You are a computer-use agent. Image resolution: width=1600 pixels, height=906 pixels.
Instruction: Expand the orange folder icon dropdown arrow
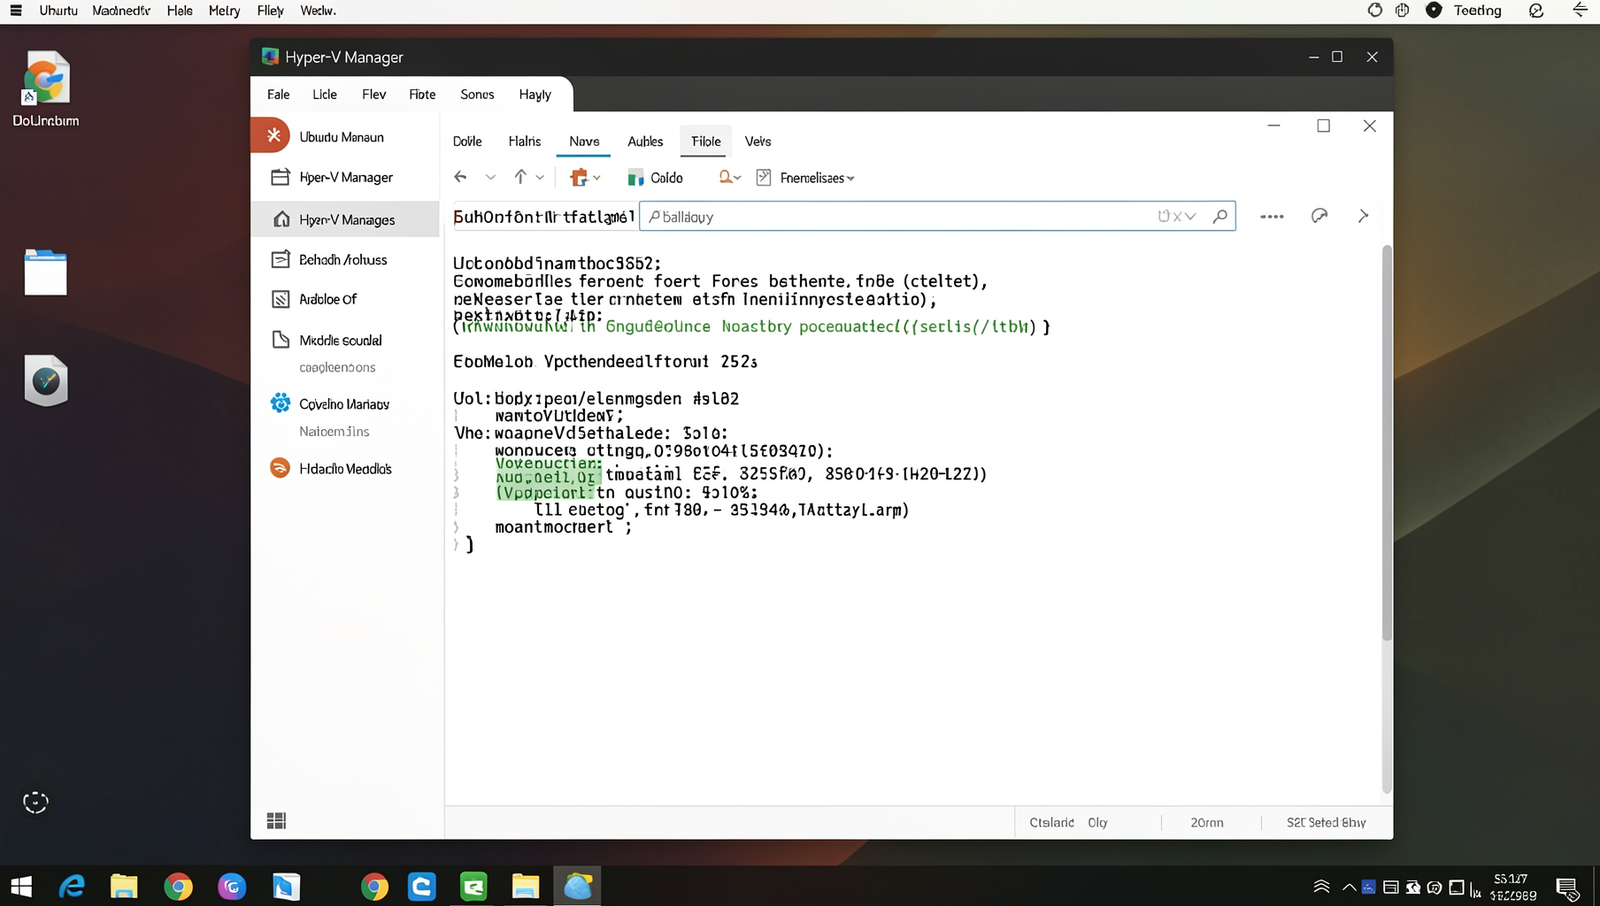tap(597, 178)
